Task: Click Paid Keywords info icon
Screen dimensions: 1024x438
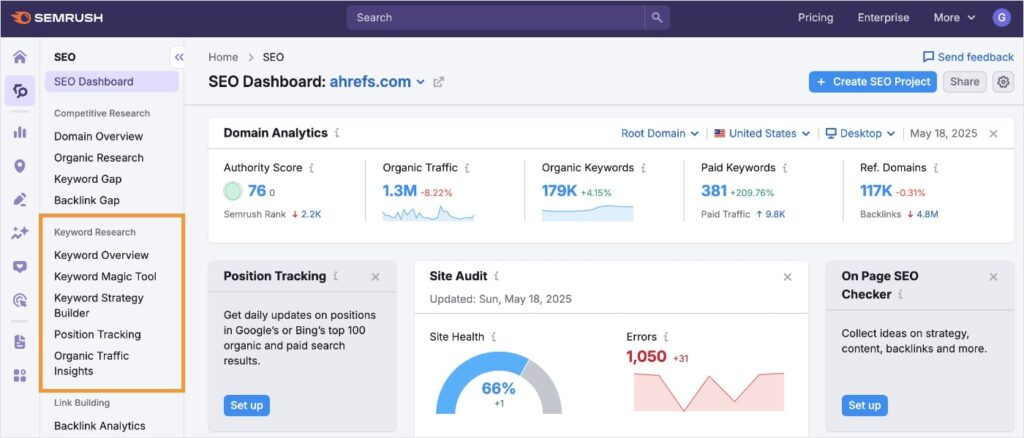Action: (x=784, y=168)
